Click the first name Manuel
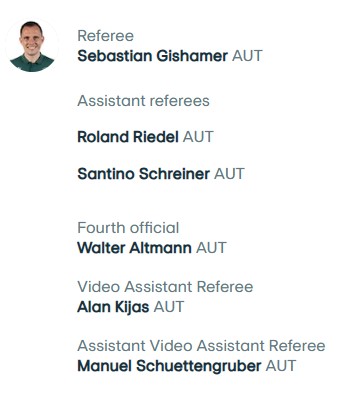 coord(105,366)
